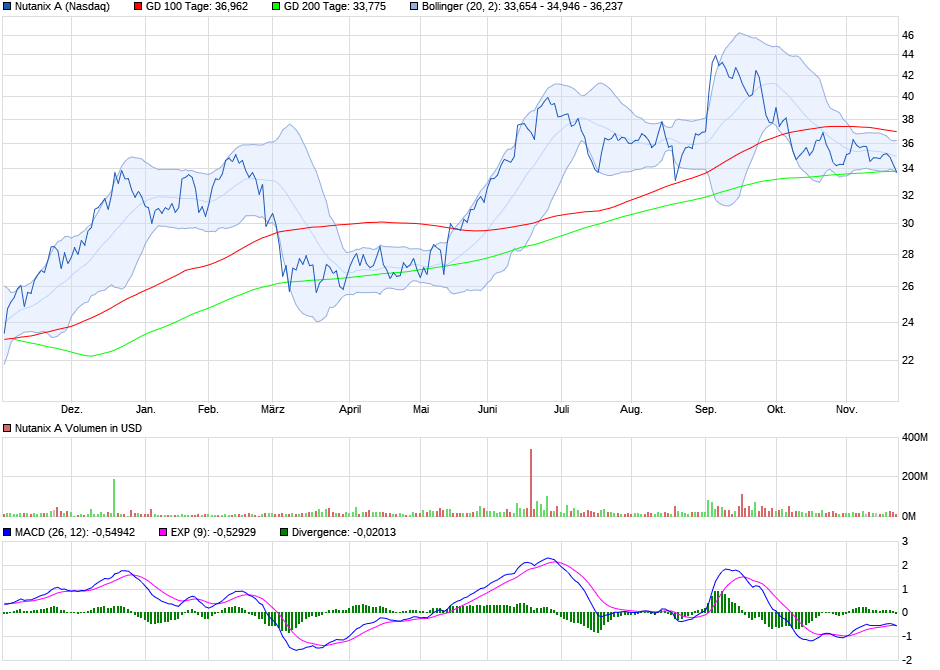This screenshot has width=940, height=670.
Task: Click the green GD 200 Tage indicator square
Action: coord(277,6)
